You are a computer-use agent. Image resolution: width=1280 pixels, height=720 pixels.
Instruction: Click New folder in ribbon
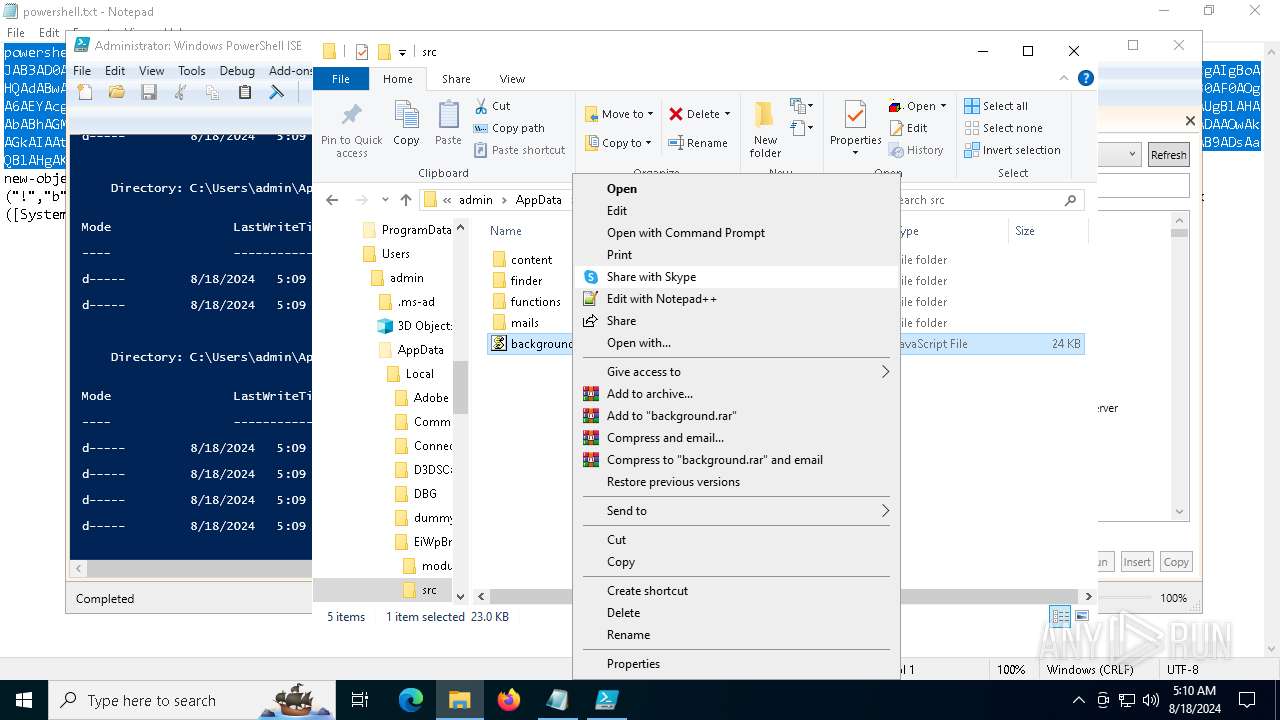tap(765, 130)
